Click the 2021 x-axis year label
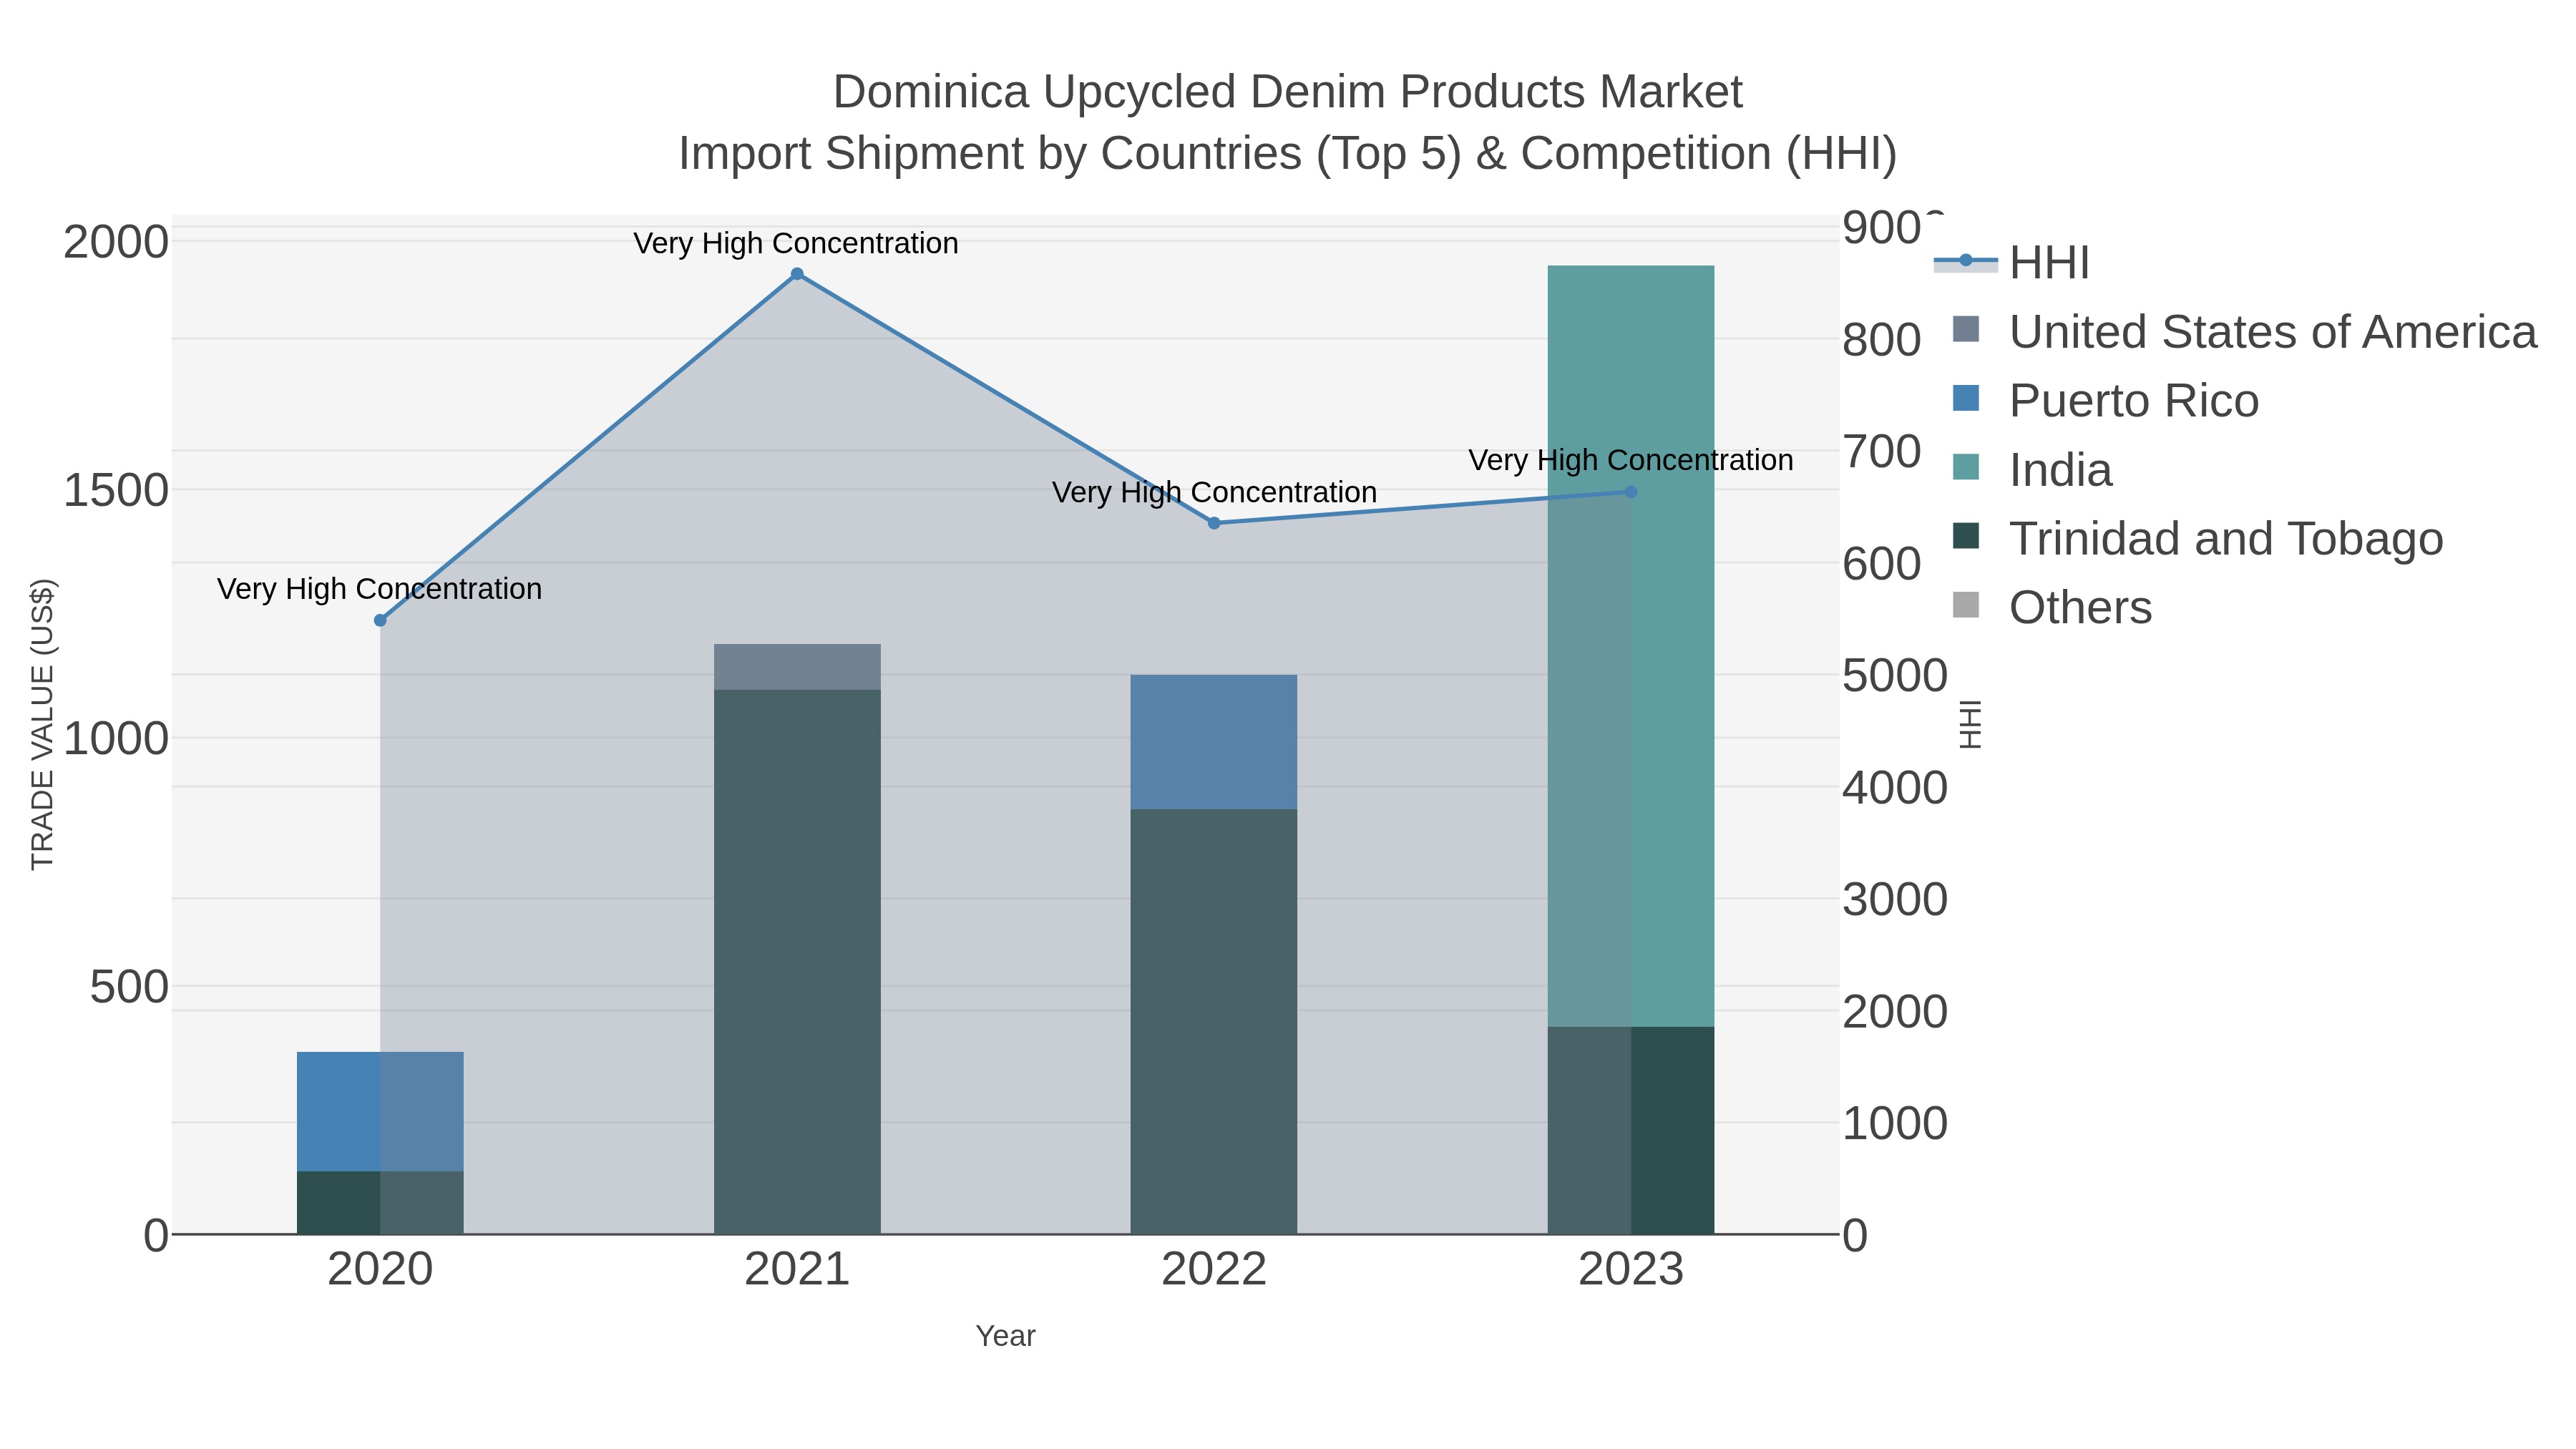This screenshot has width=2576, height=1449. [797, 1270]
